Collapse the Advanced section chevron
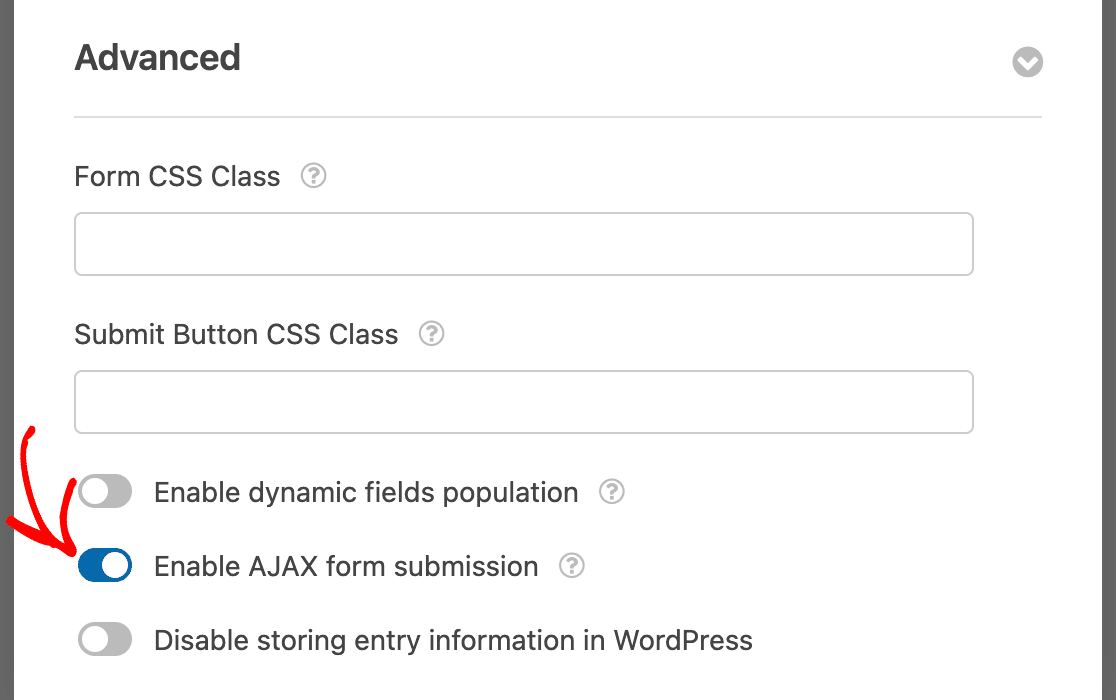 pyautogui.click(x=1027, y=63)
